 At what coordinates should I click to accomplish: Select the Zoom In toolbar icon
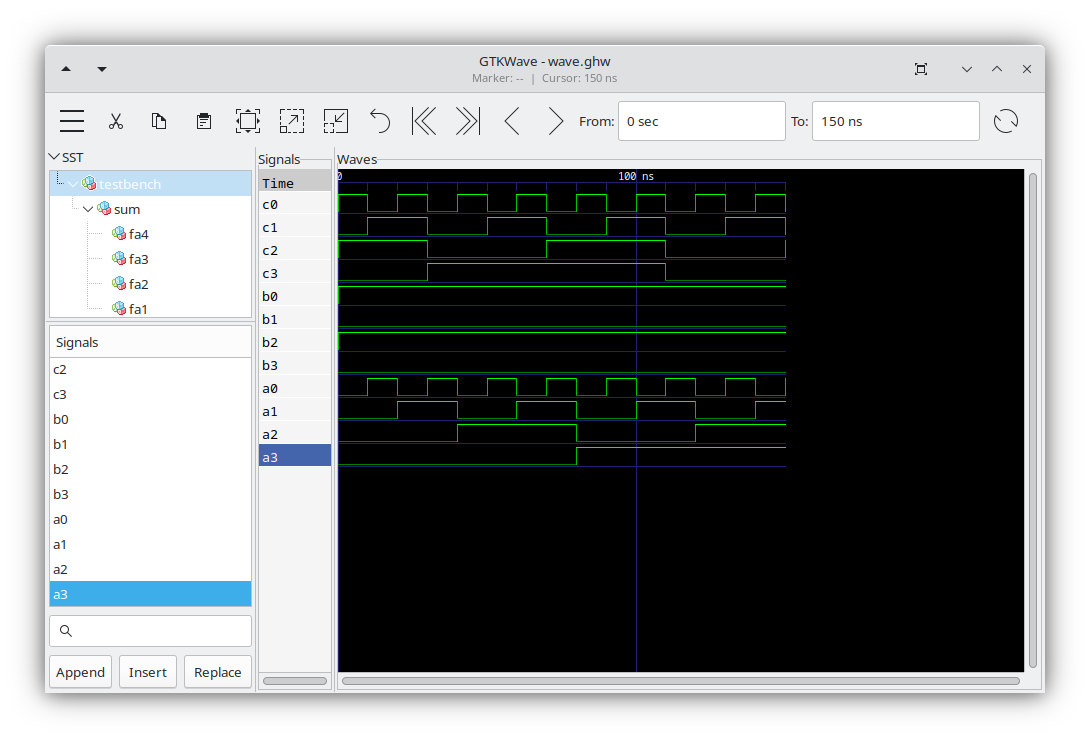291,120
